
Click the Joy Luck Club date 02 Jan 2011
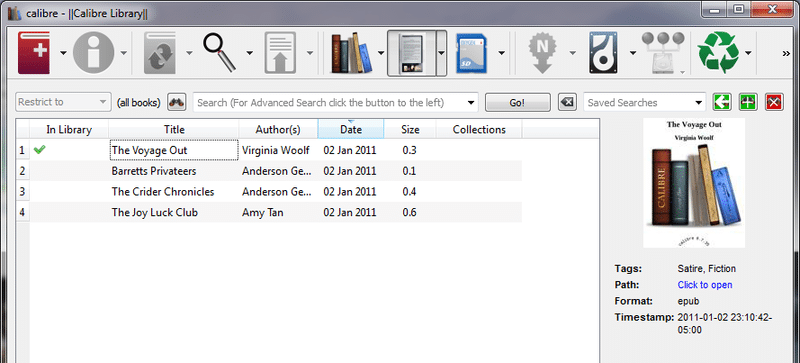[349, 212]
